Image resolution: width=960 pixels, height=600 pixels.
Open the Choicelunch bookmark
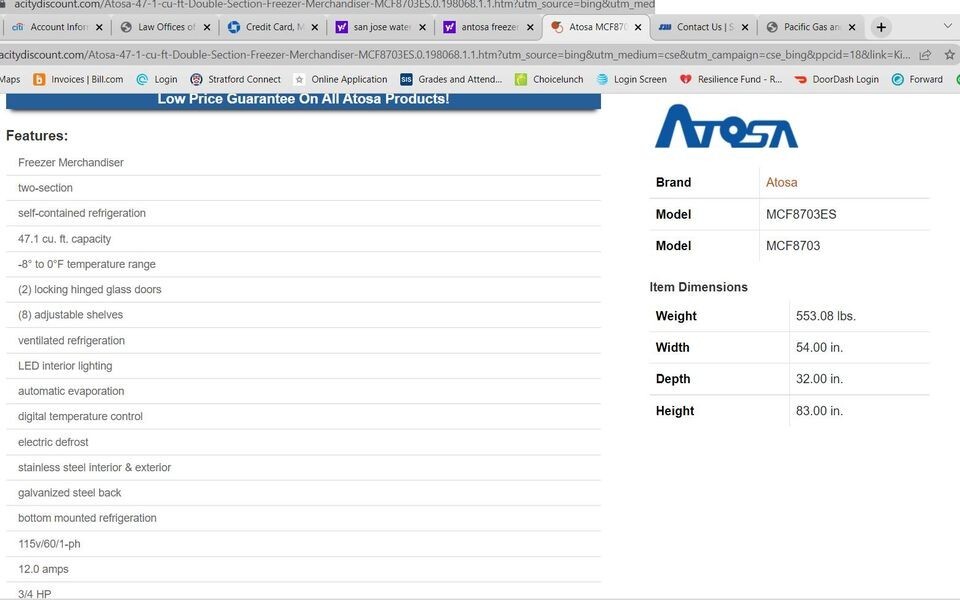point(549,79)
